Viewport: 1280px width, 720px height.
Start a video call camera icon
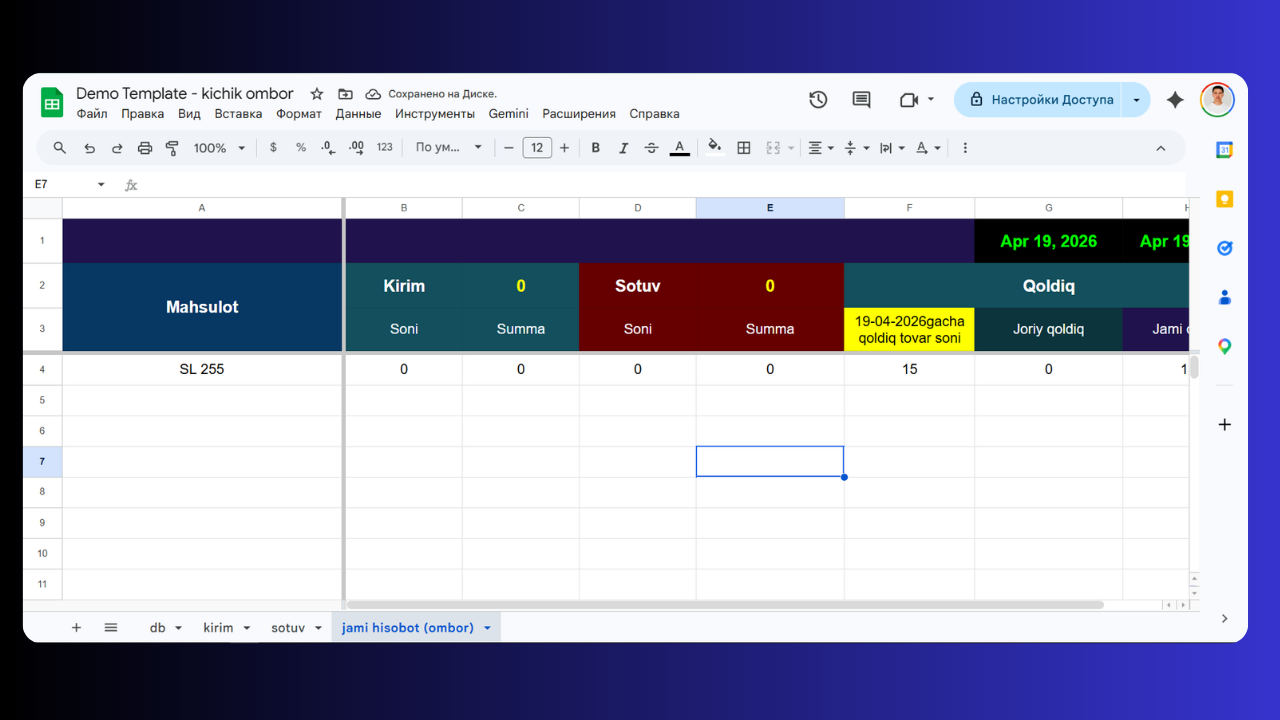(x=909, y=100)
